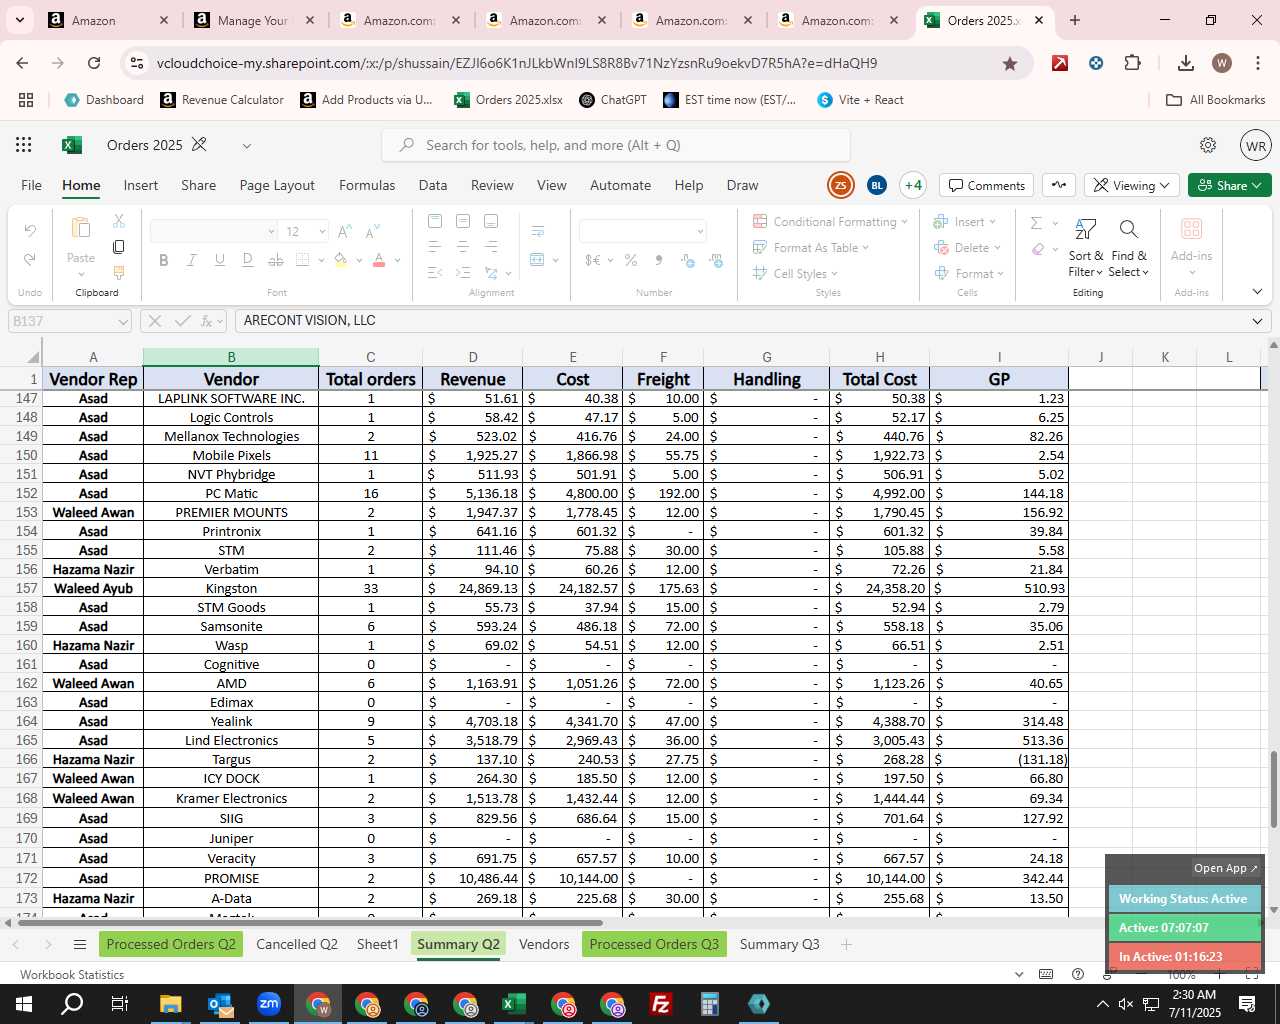This screenshot has width=1280, height=1024.
Task: Open all sheets list icon
Action: (80, 944)
